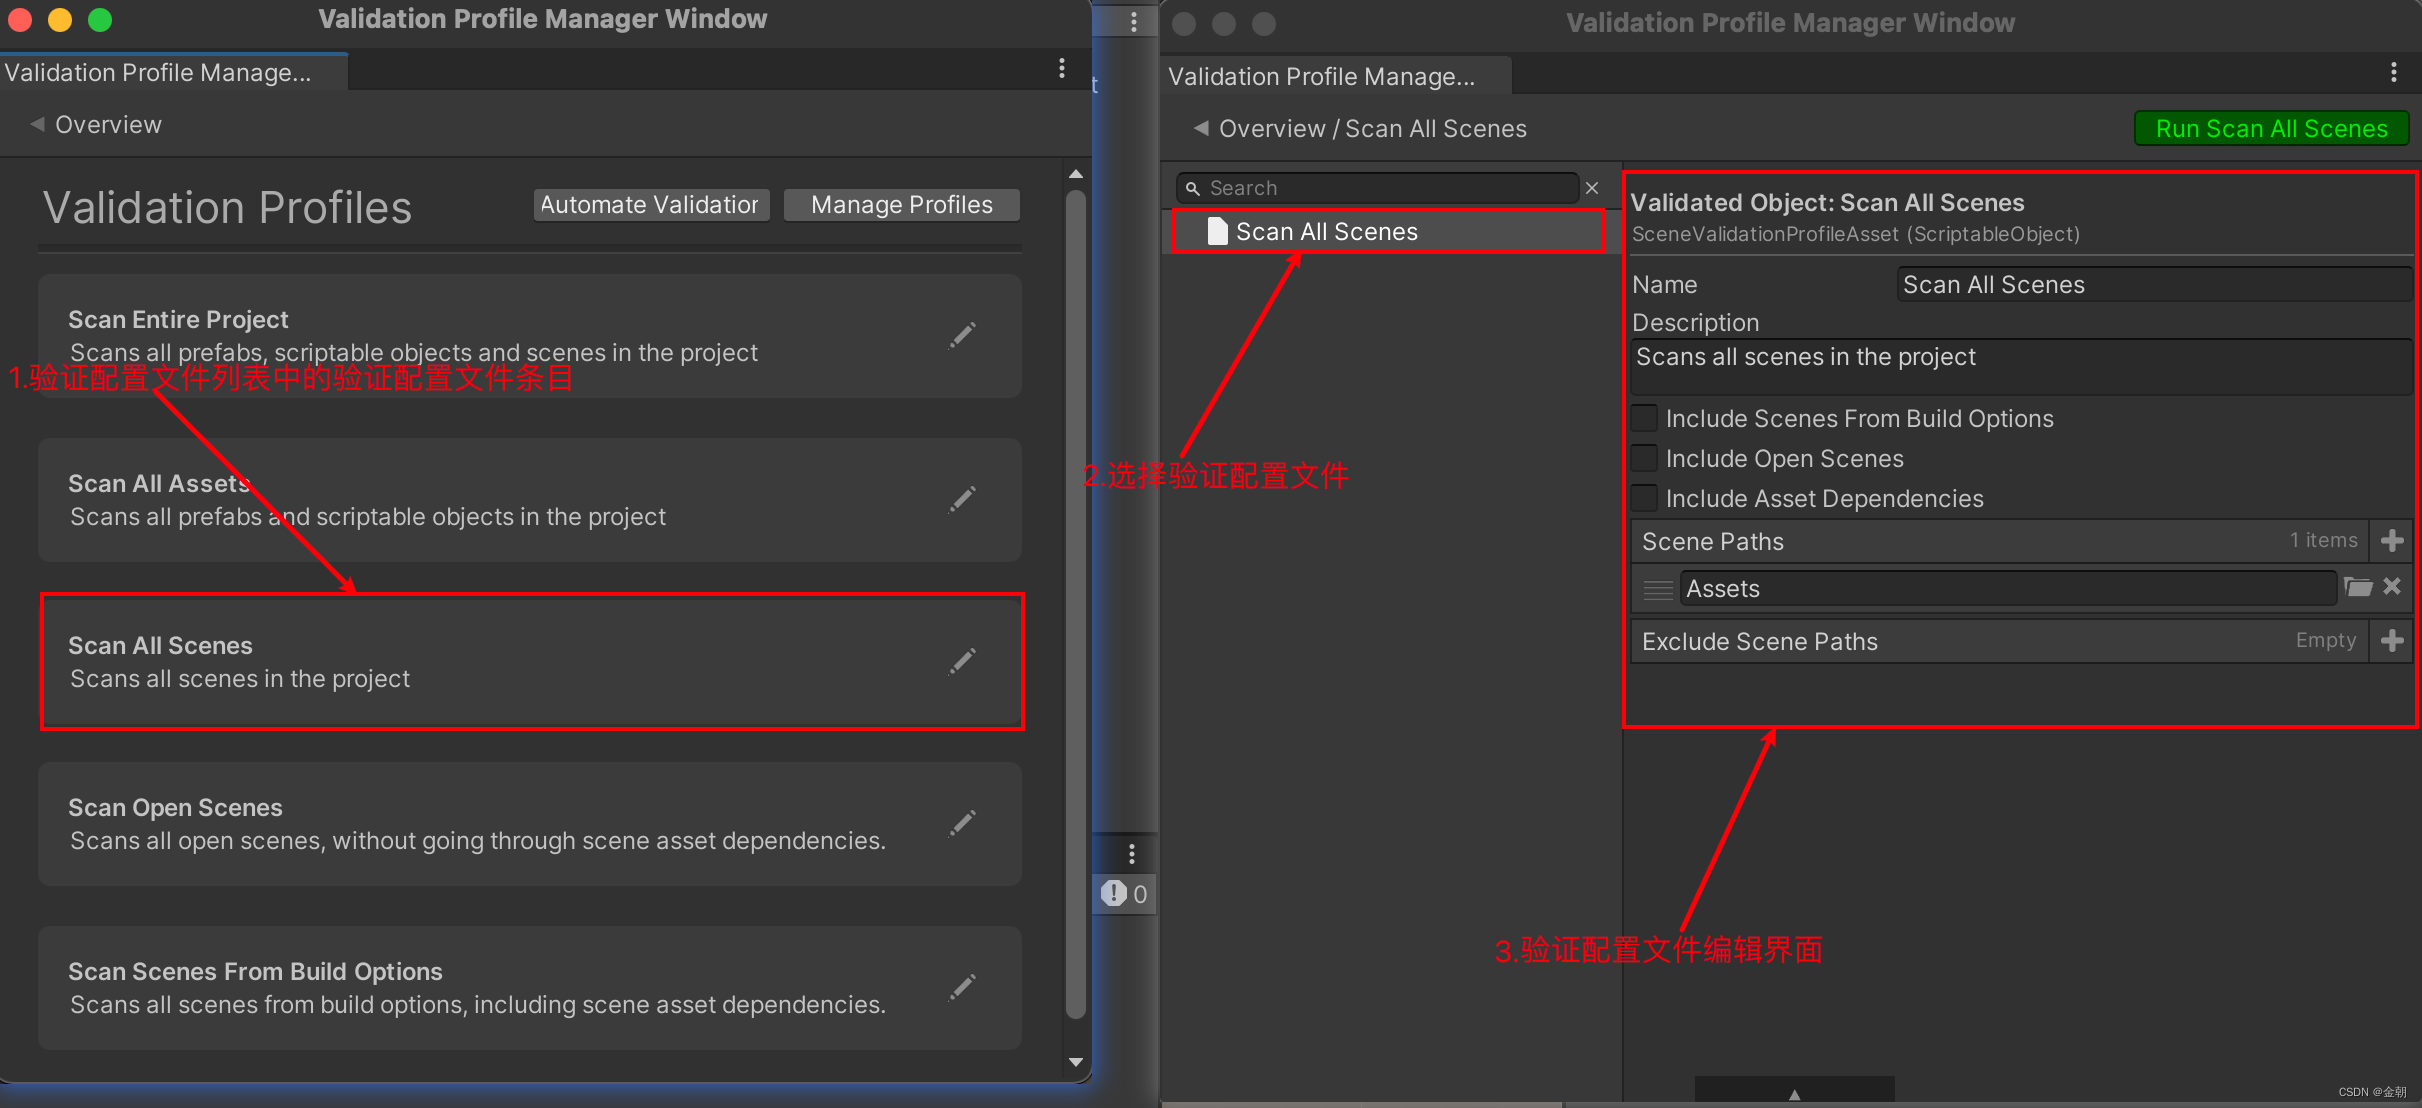Click the Automate Validation button
2422x1108 pixels.
(651, 205)
